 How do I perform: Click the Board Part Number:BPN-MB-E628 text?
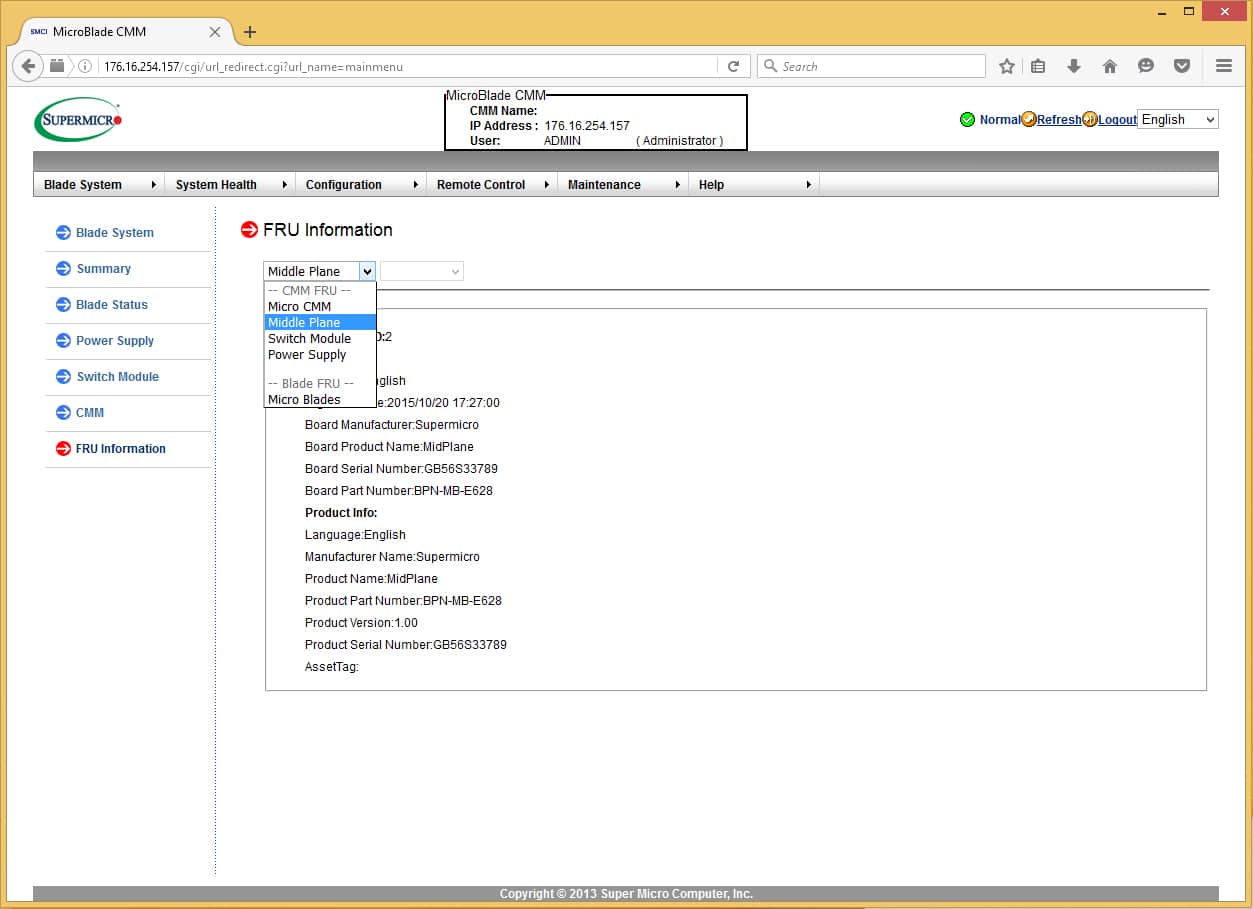tap(399, 491)
